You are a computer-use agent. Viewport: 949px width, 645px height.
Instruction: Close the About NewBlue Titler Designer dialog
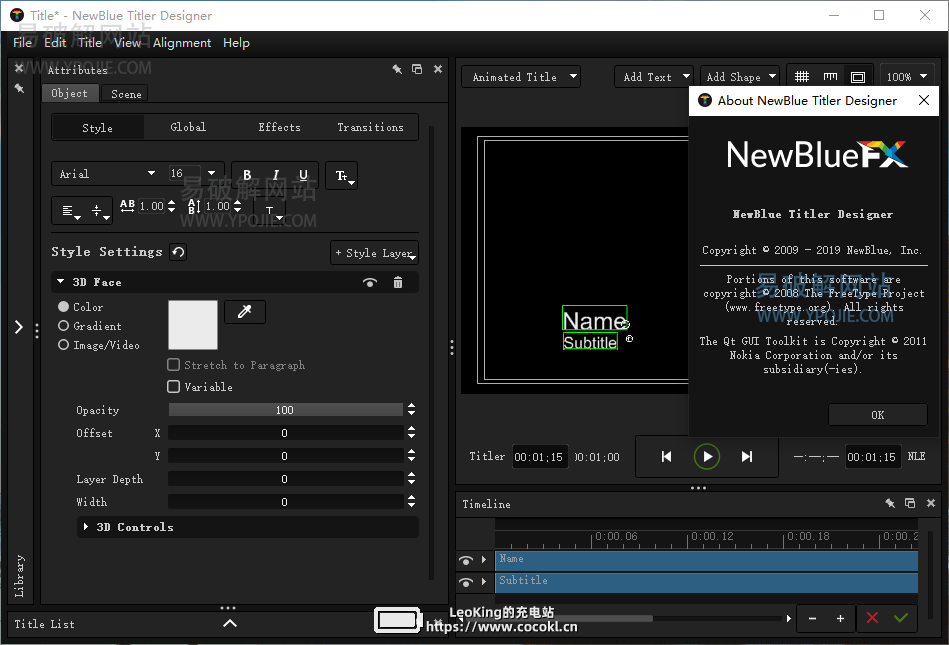pyautogui.click(x=924, y=100)
